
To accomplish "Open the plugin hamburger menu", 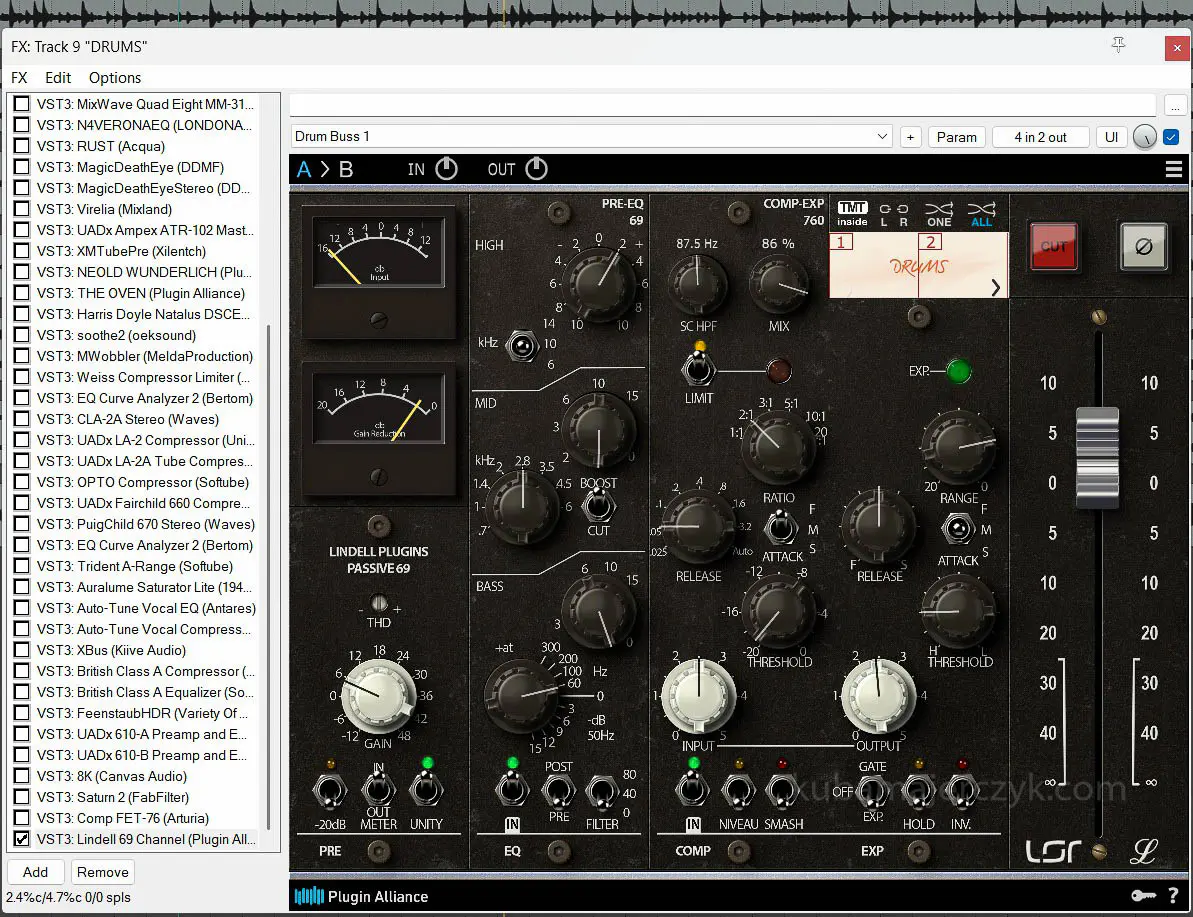I will [x=1173, y=170].
